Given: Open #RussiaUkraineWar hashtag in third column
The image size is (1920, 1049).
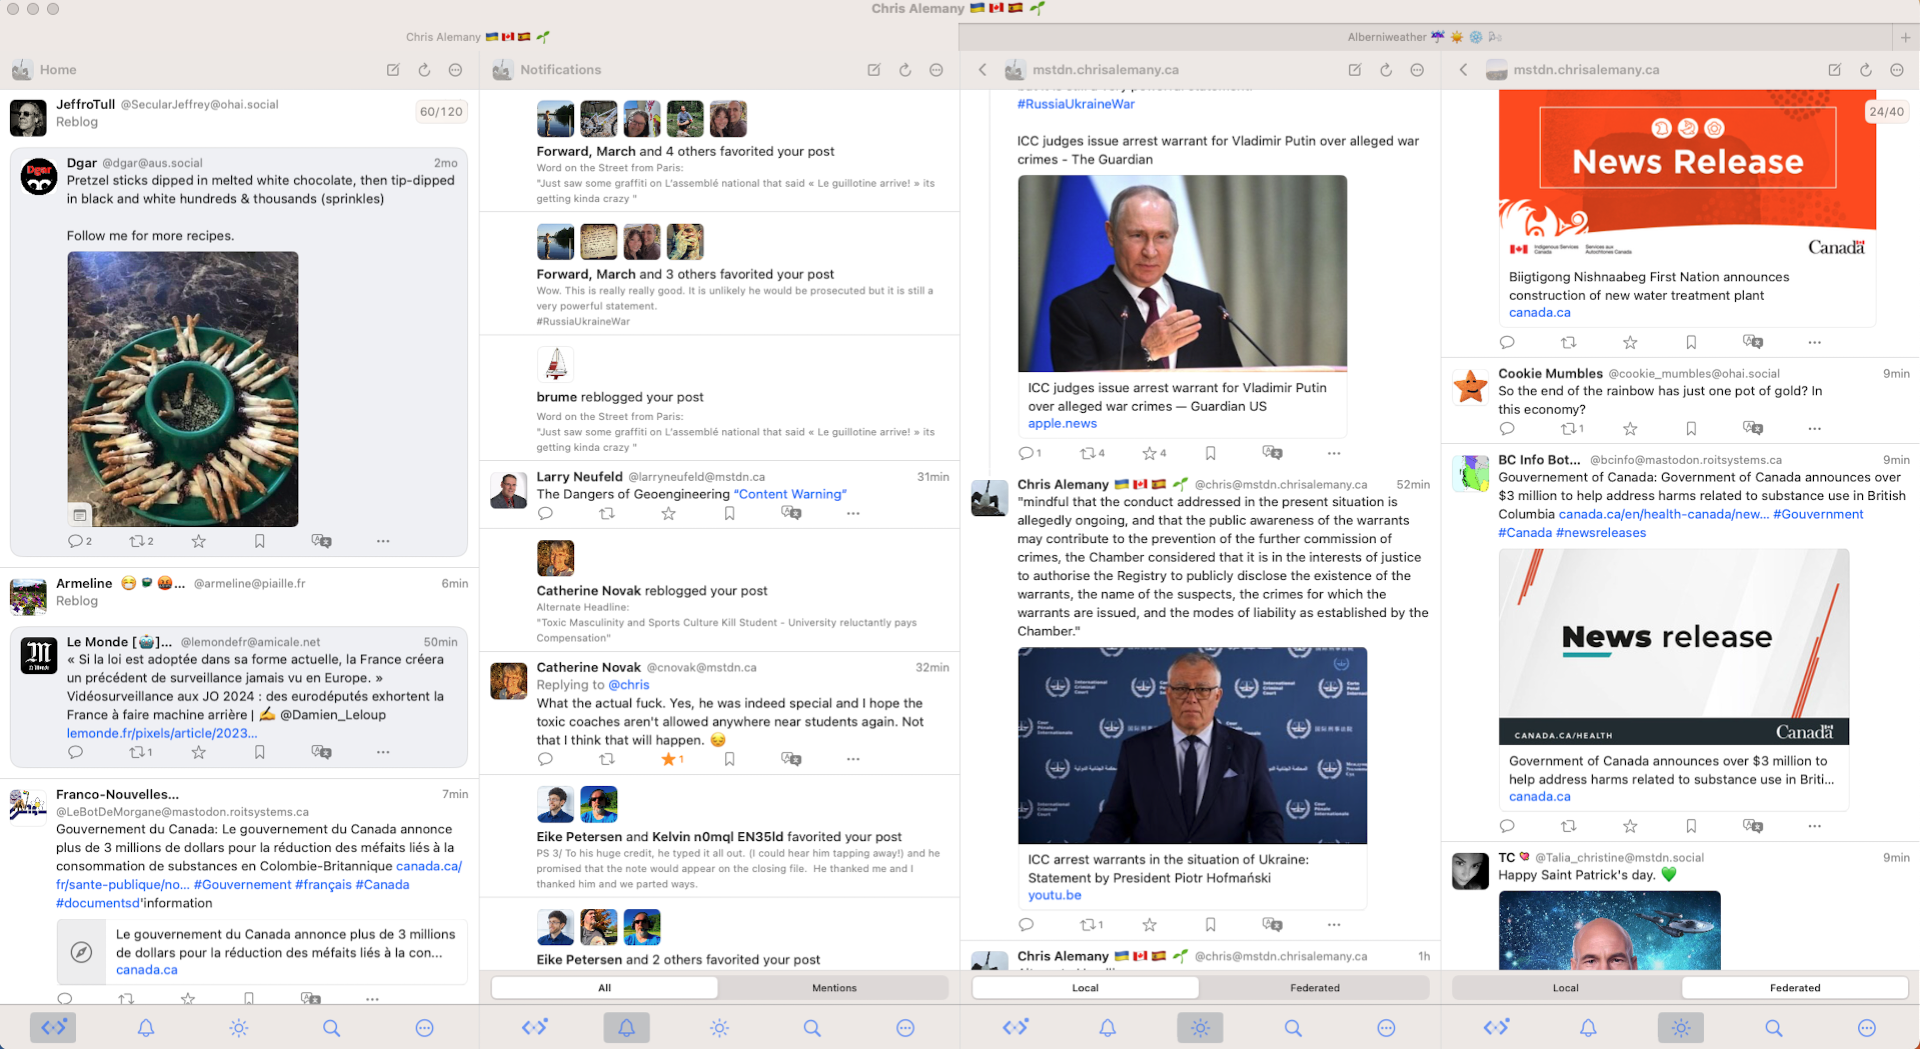Looking at the screenshot, I should pyautogui.click(x=1076, y=104).
